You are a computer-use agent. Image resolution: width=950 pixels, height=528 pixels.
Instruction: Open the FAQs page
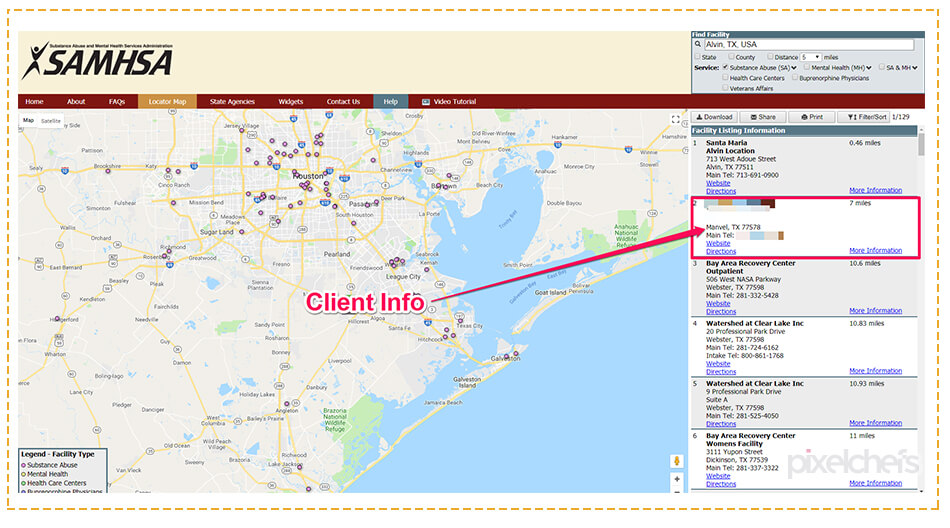coord(117,102)
